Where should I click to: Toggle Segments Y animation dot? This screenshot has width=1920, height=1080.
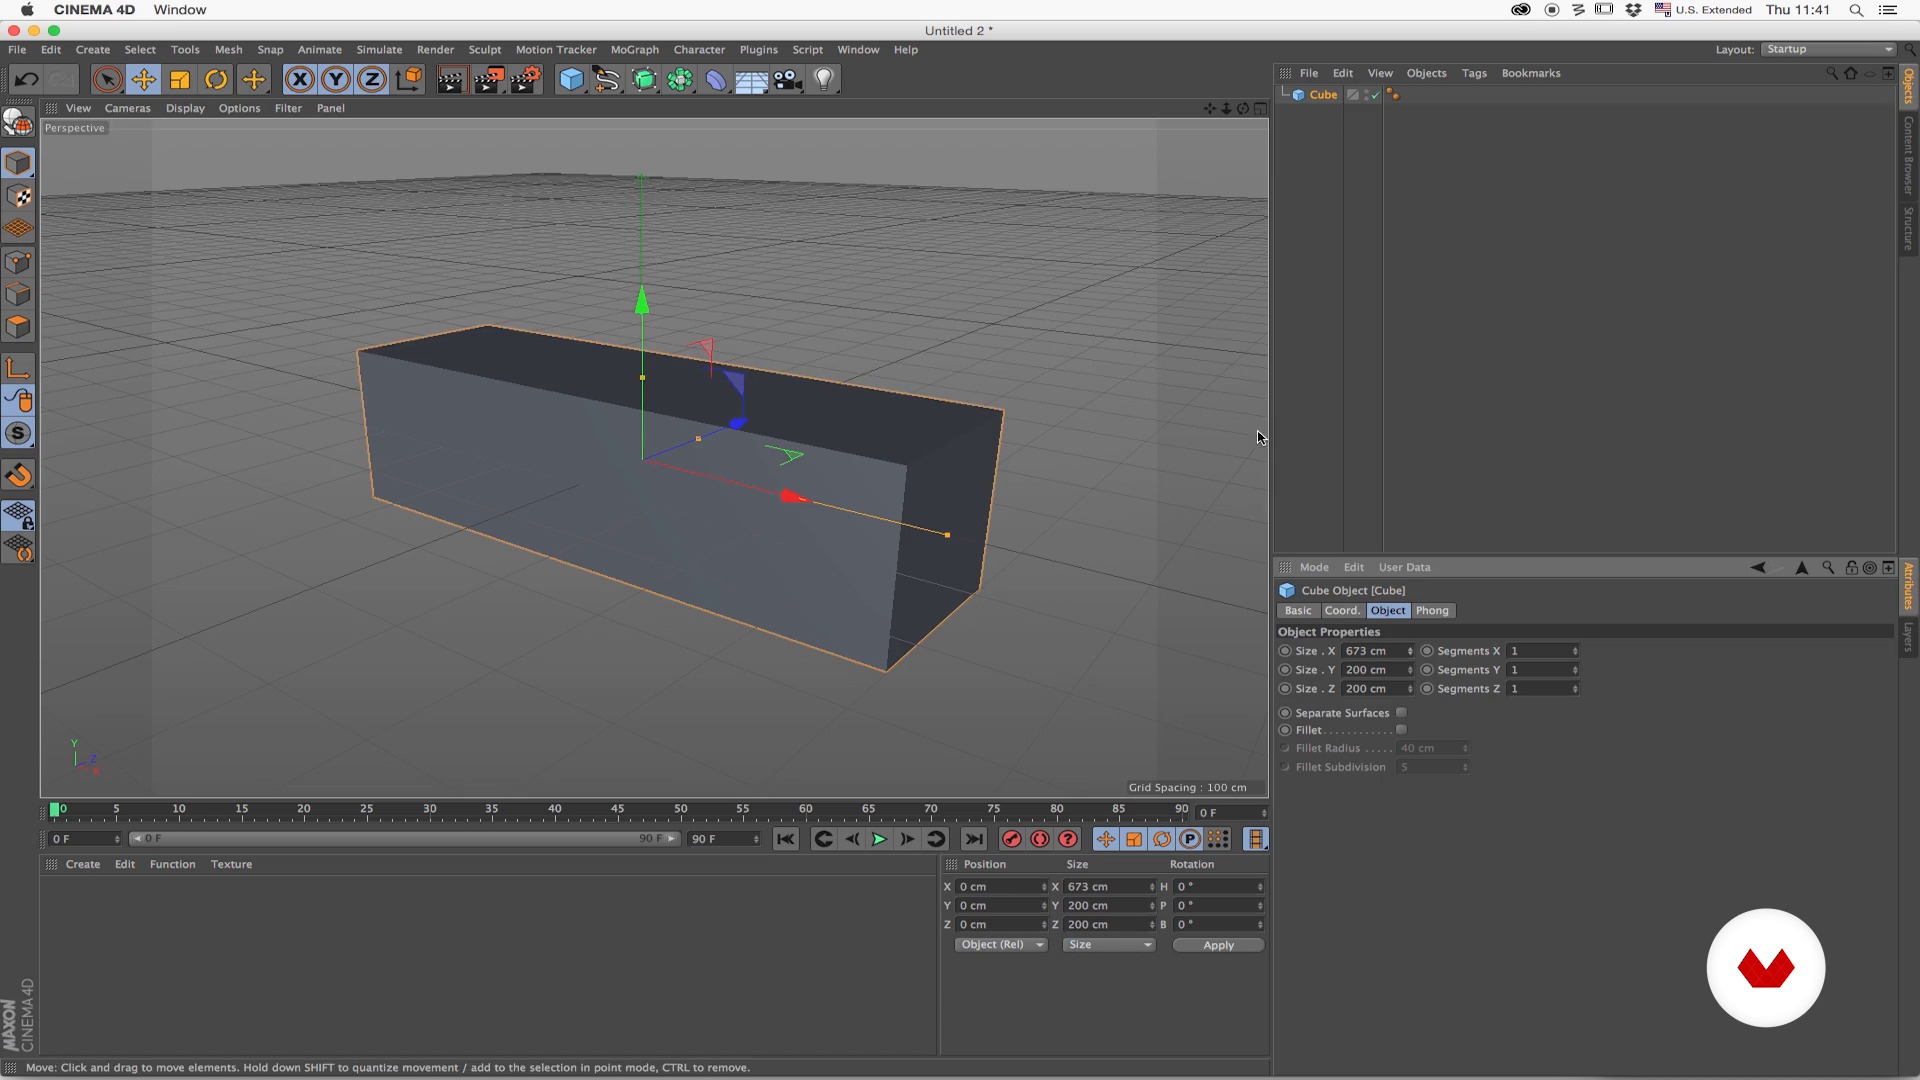pyautogui.click(x=1427, y=670)
